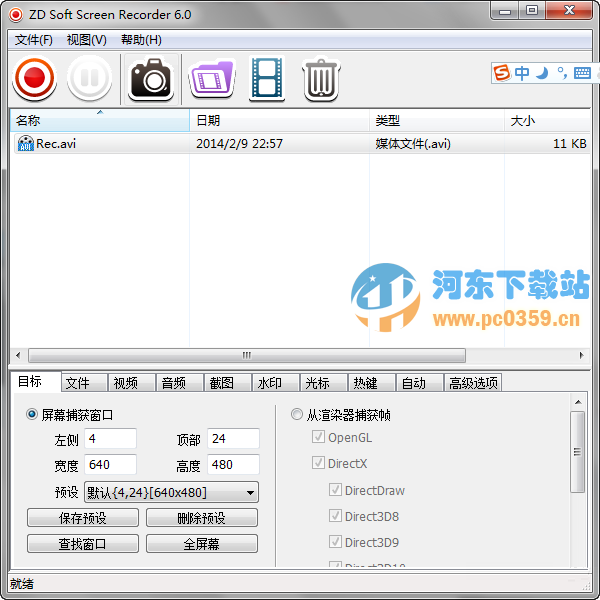Click the 顶部 input field
This screenshot has height=600, width=600.
(233, 439)
